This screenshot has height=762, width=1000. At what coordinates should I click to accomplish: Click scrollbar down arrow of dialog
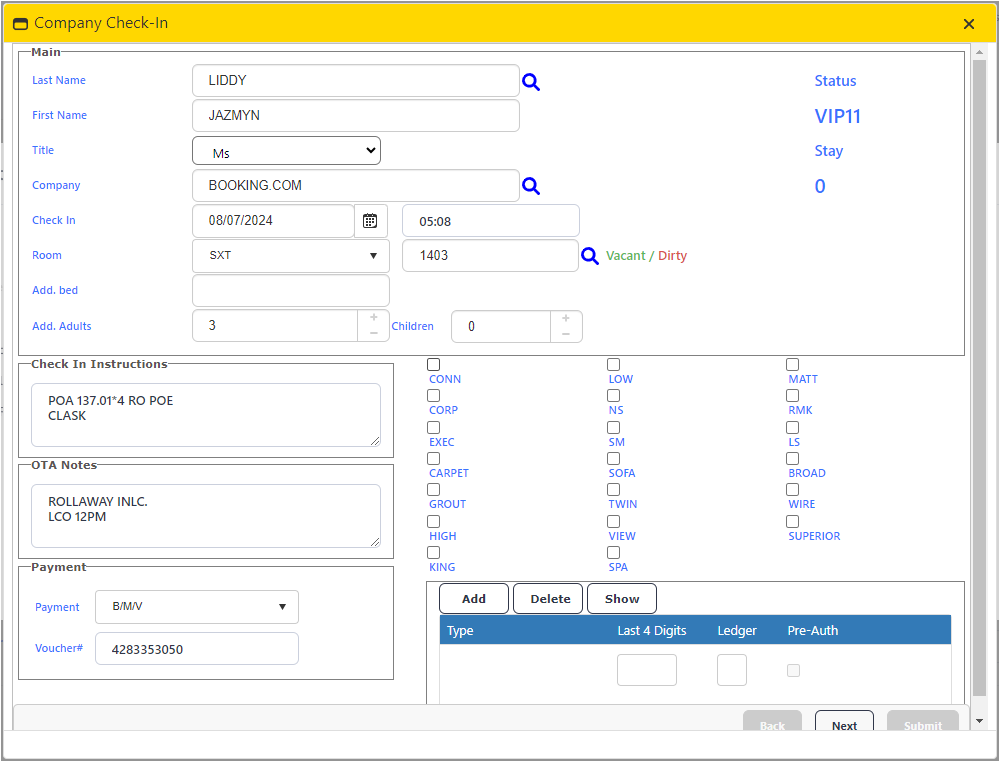coord(980,721)
